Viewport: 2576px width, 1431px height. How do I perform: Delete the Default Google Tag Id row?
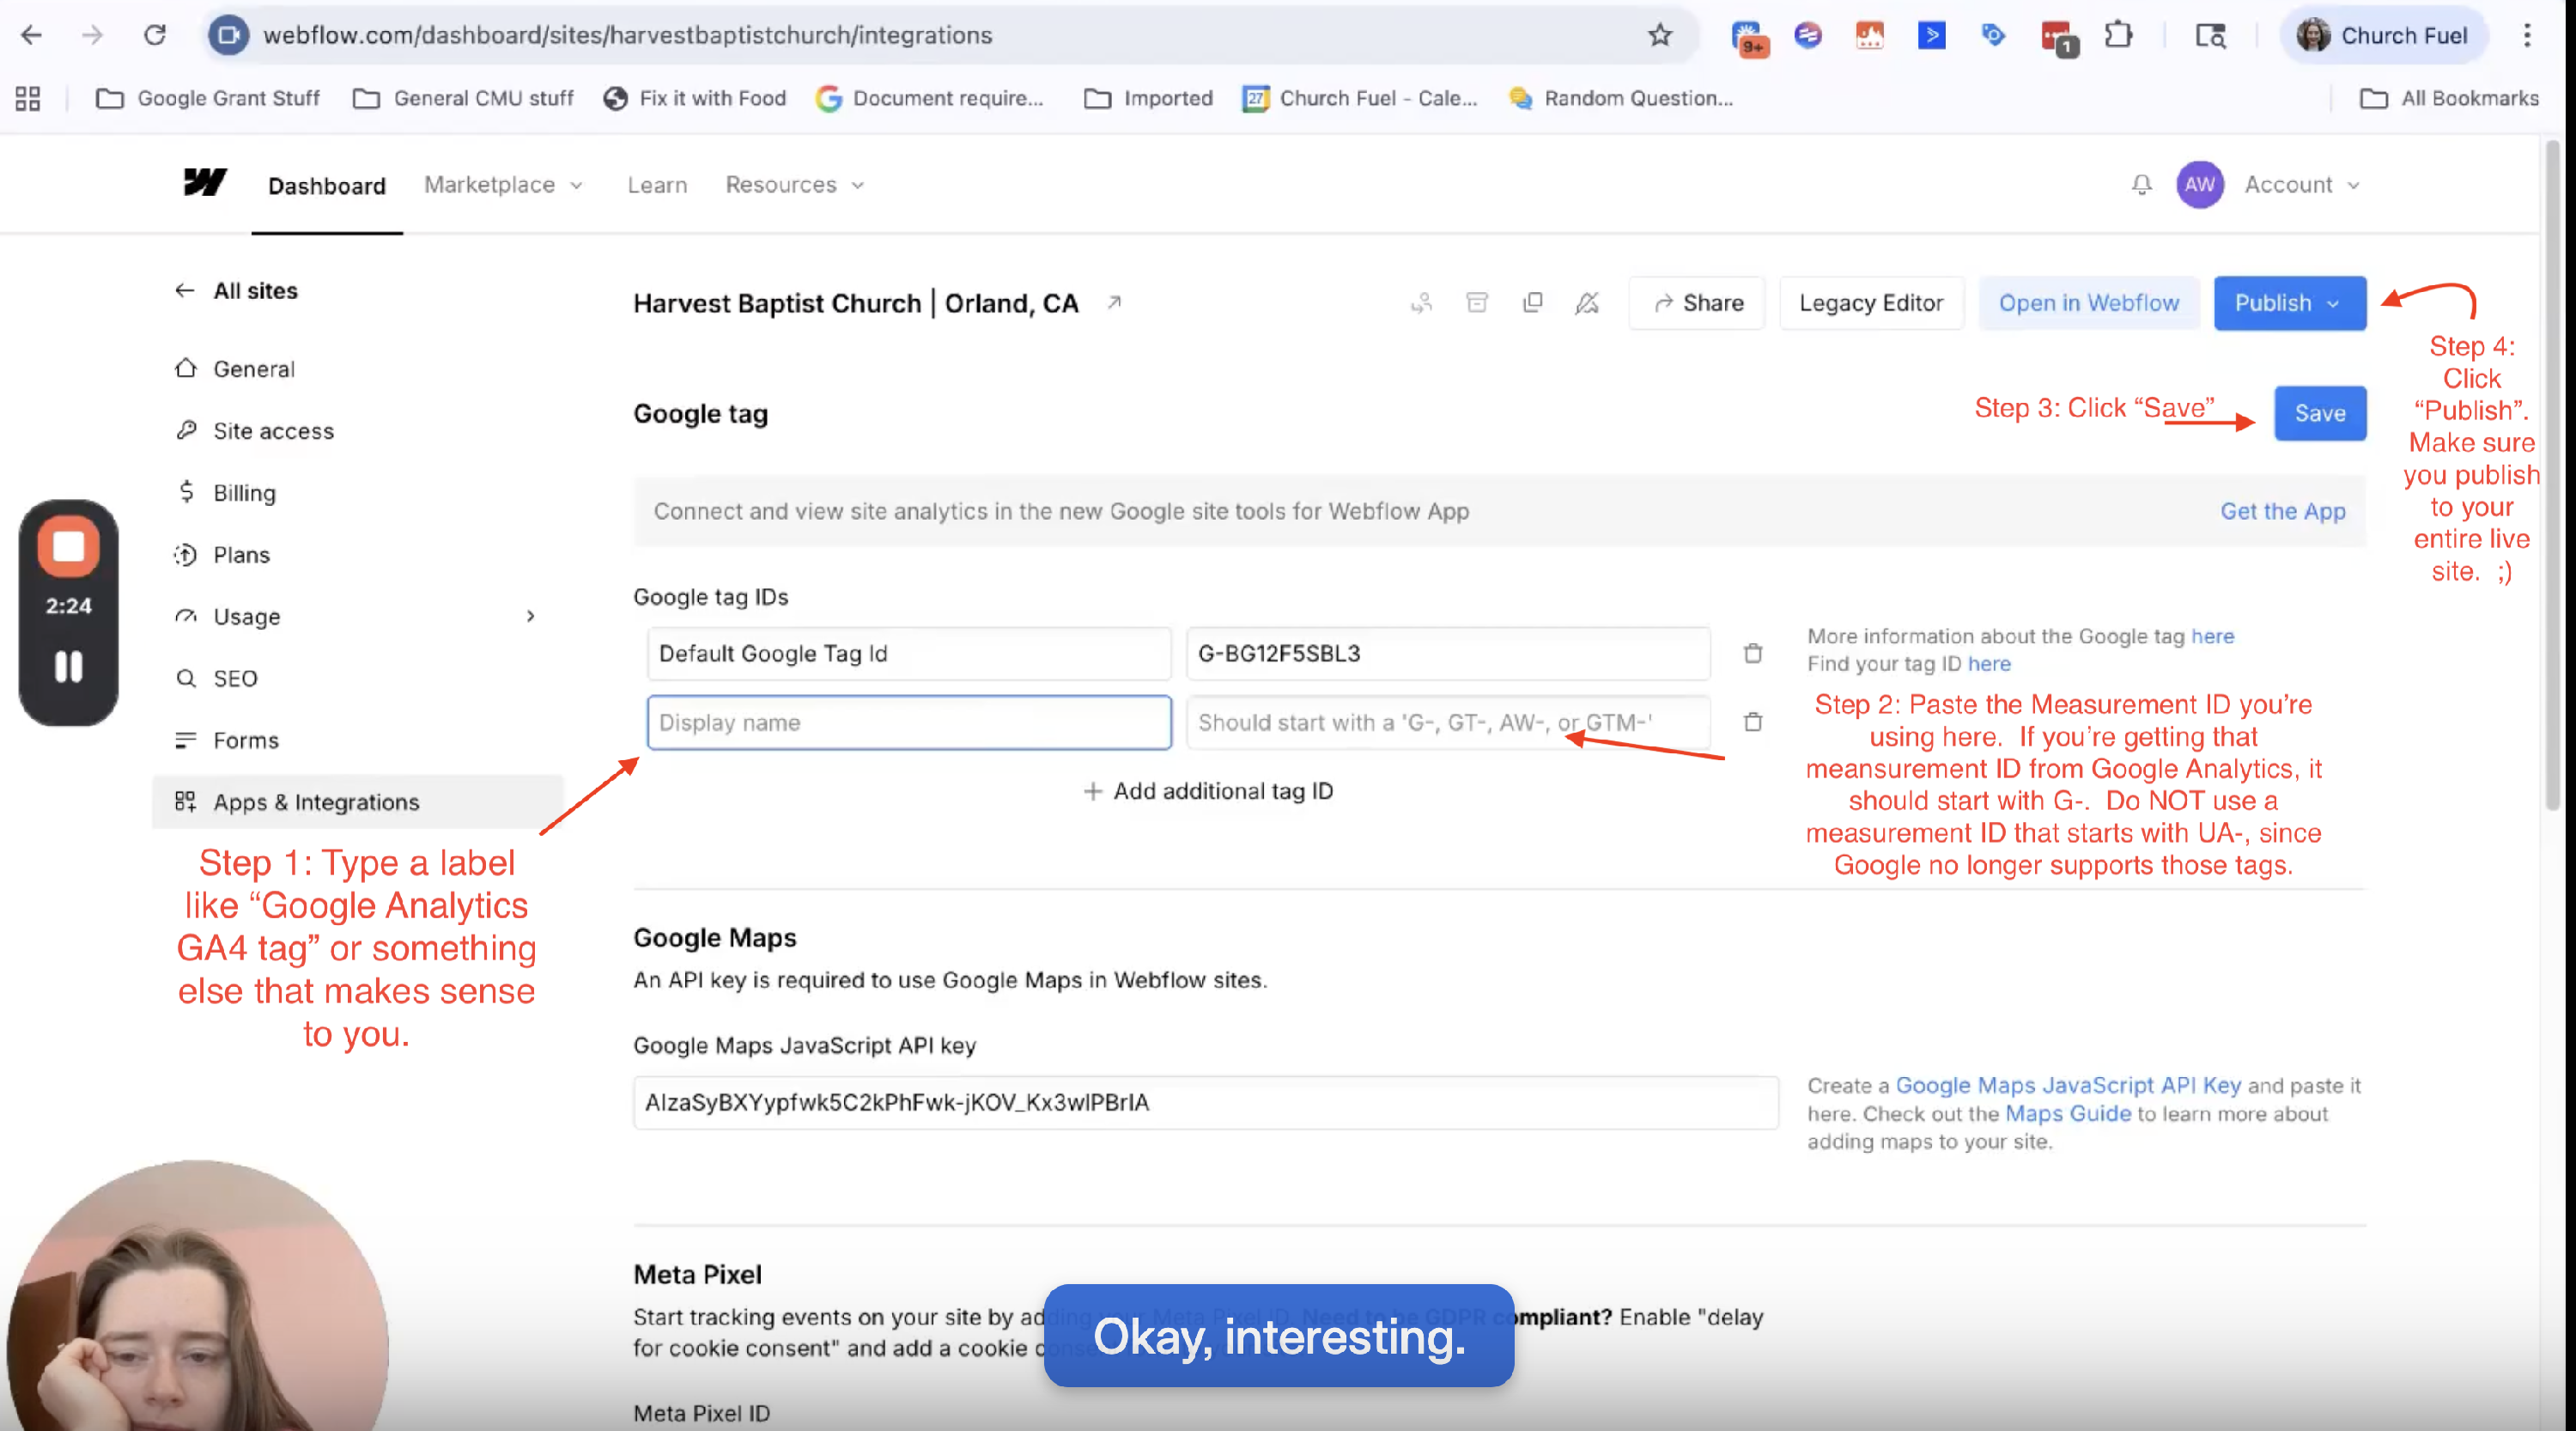point(1753,653)
